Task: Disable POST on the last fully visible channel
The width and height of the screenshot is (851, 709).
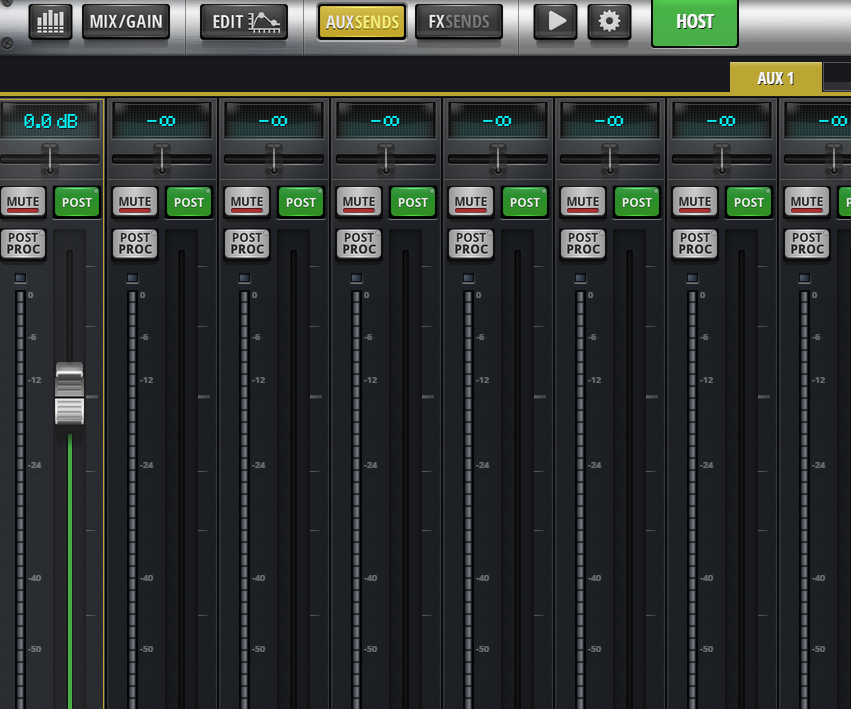Action: [x=748, y=202]
